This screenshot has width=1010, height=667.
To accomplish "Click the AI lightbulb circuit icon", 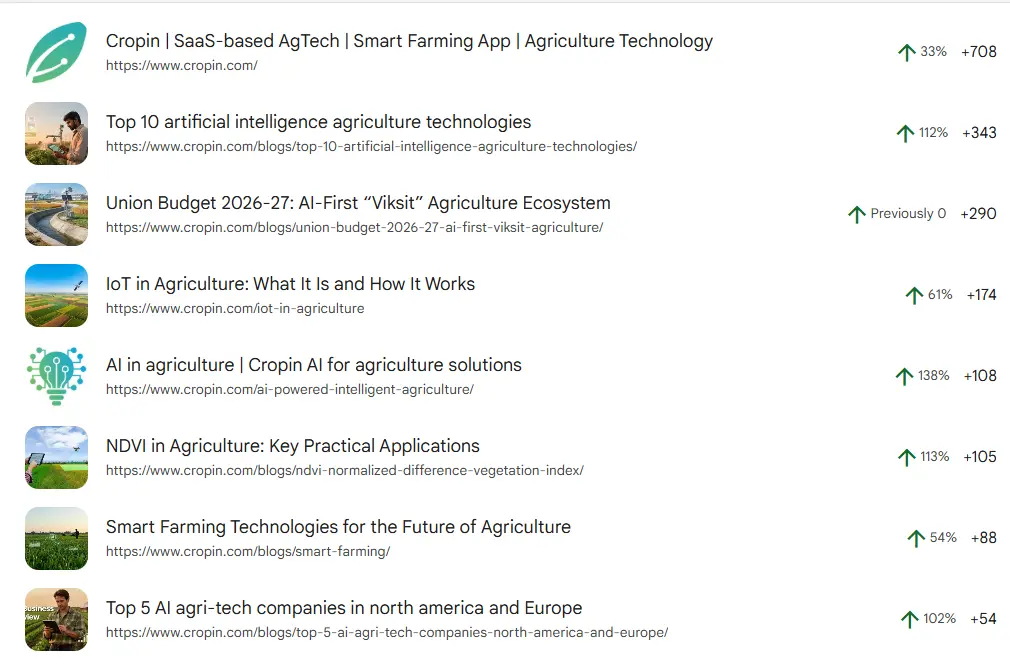I will 56,376.
